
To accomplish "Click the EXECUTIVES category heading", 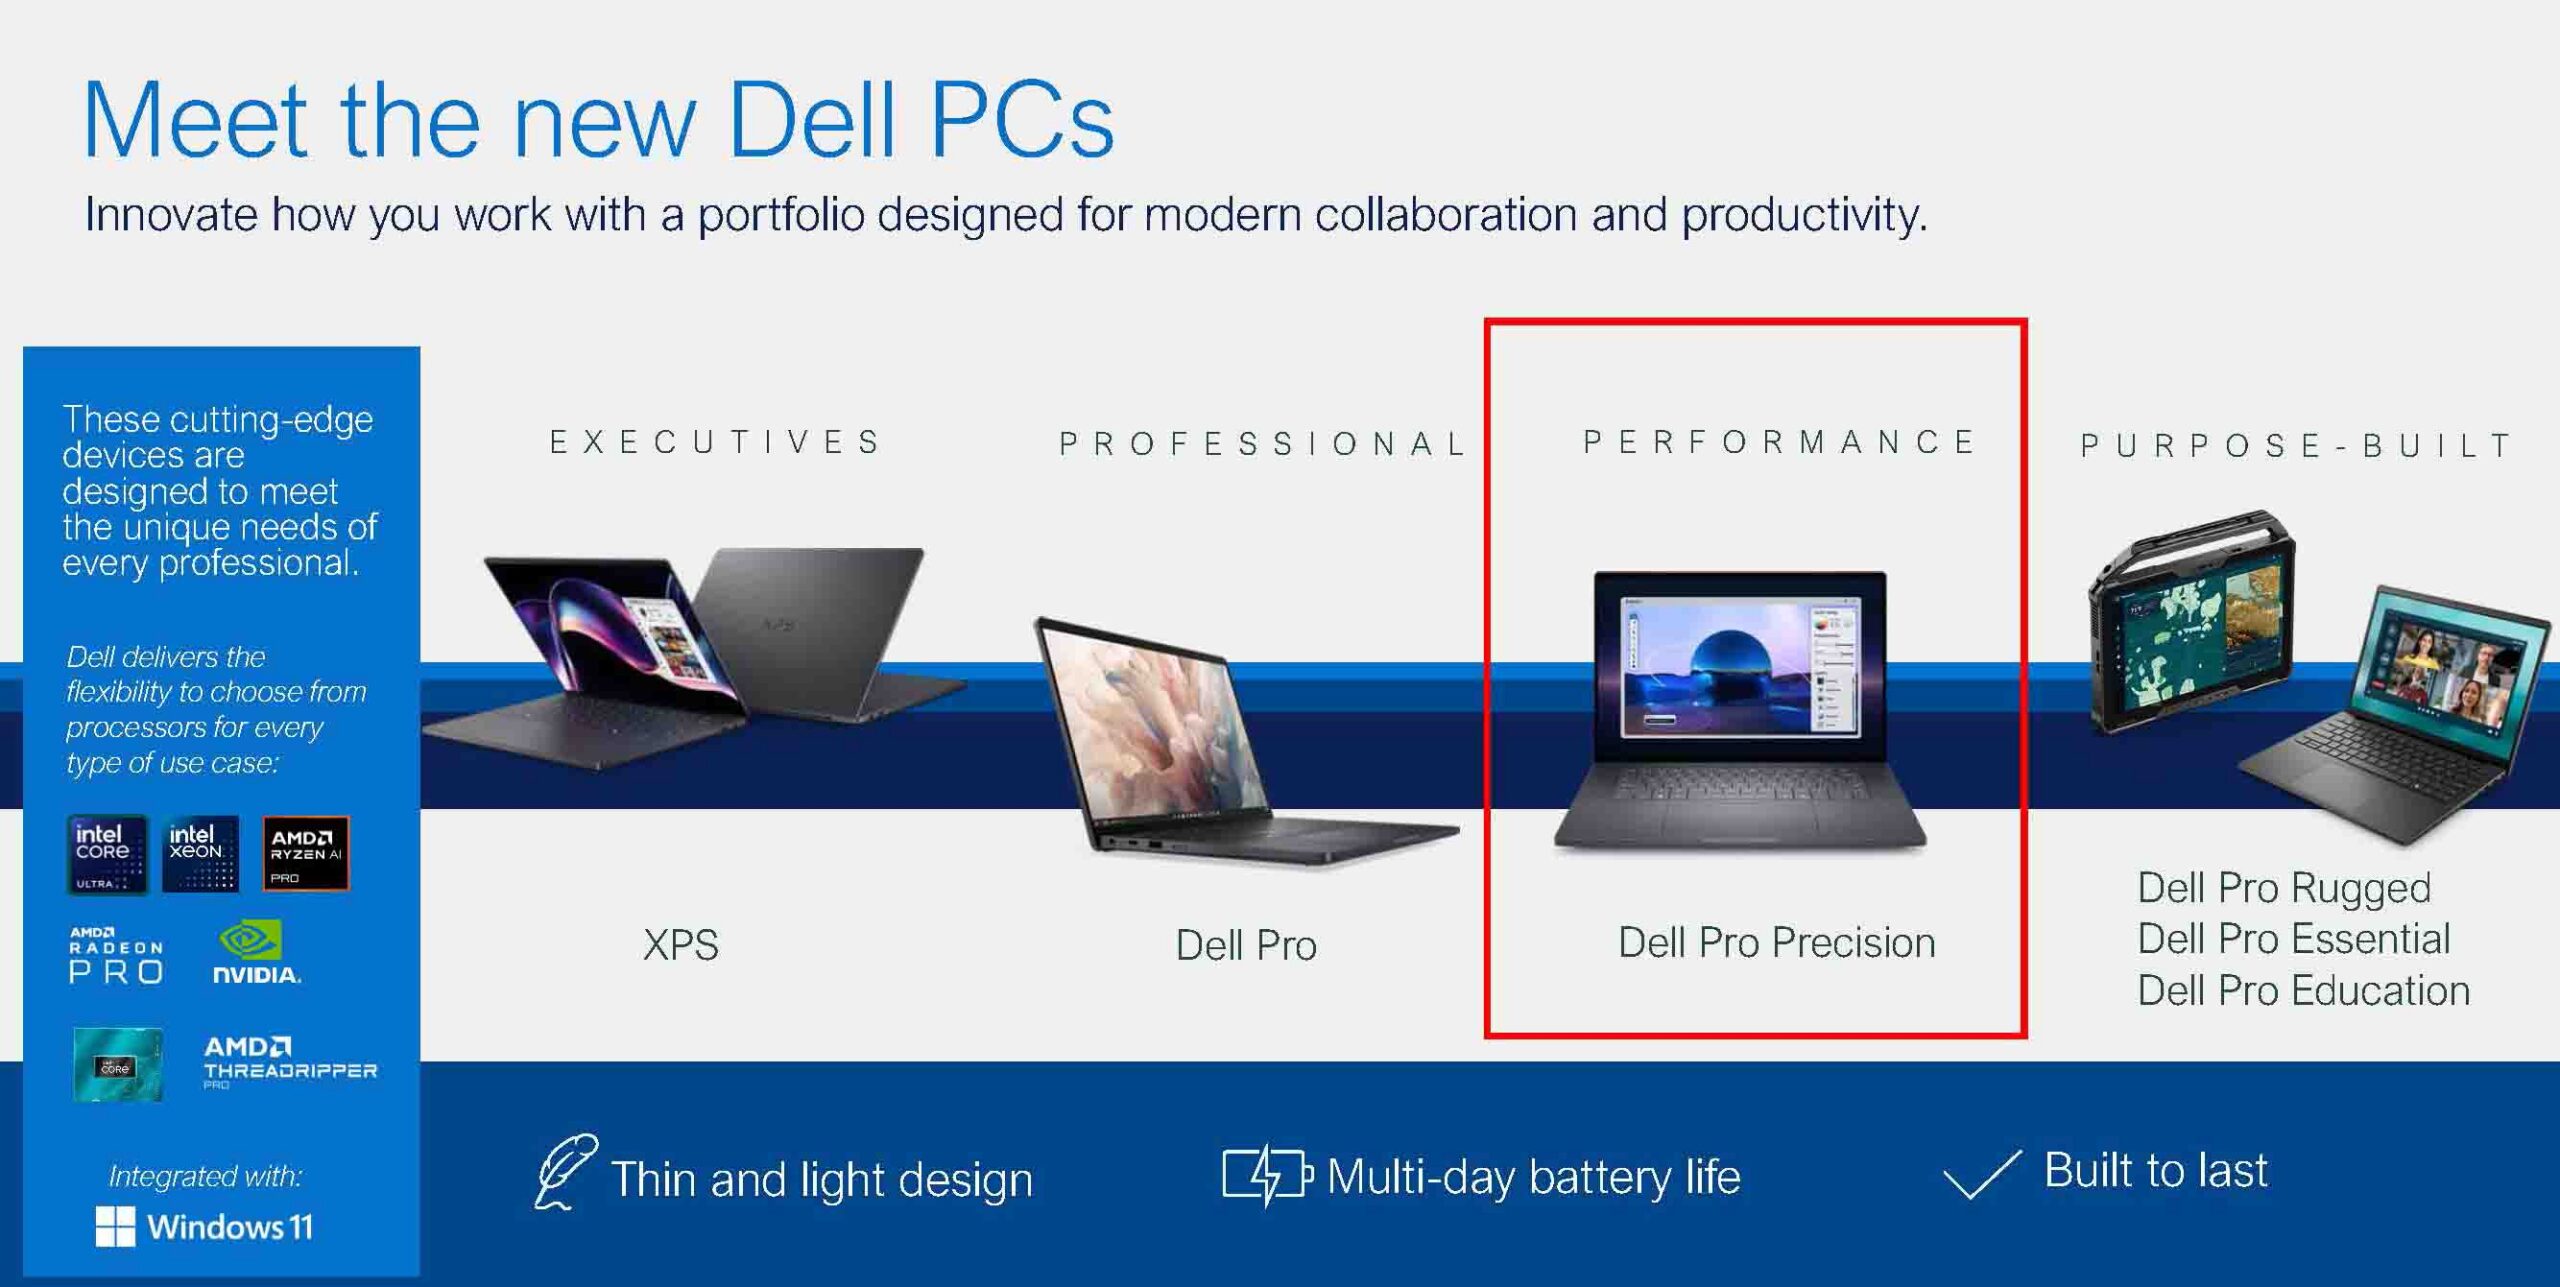I will click(715, 442).
